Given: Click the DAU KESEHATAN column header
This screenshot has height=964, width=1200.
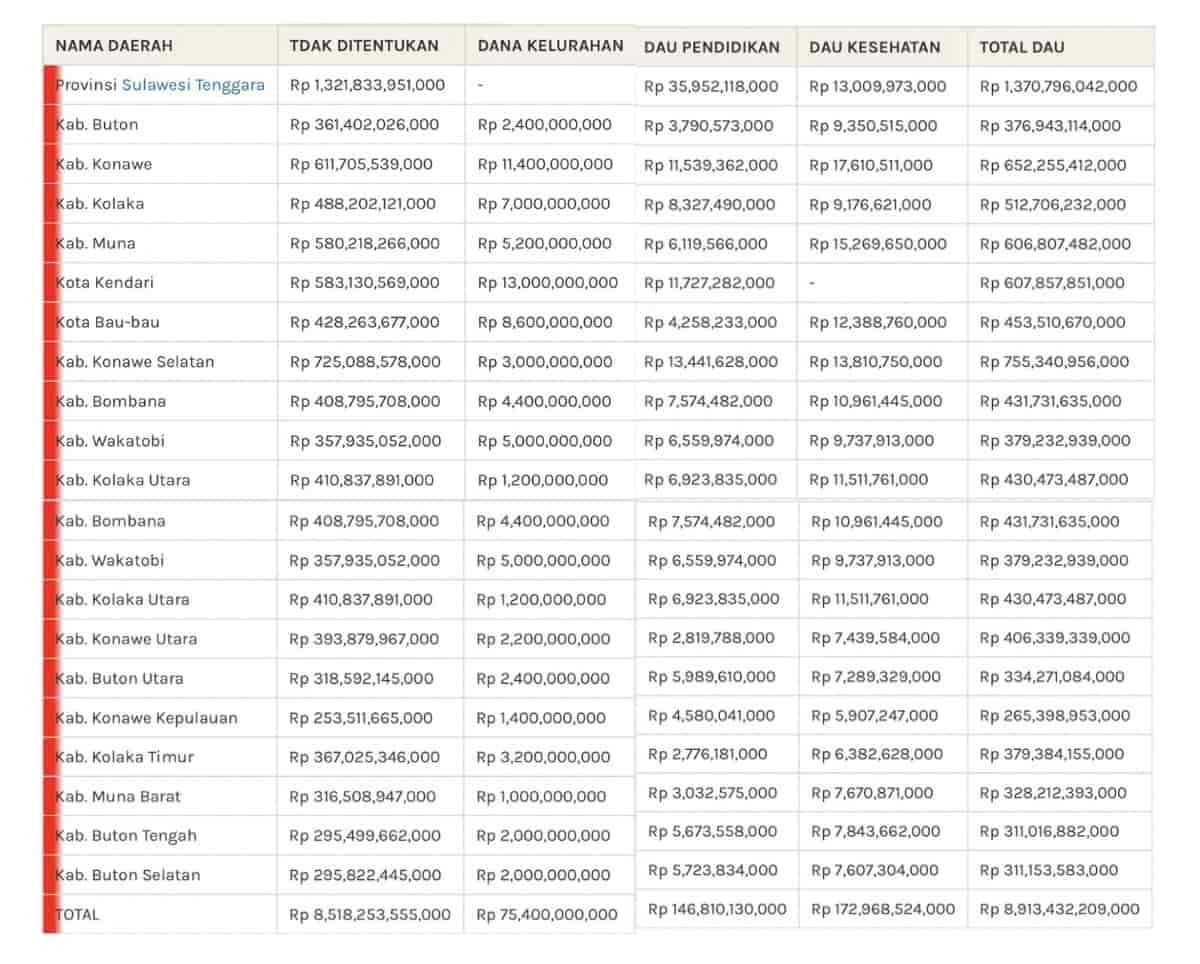Looking at the screenshot, I should coord(874,47).
